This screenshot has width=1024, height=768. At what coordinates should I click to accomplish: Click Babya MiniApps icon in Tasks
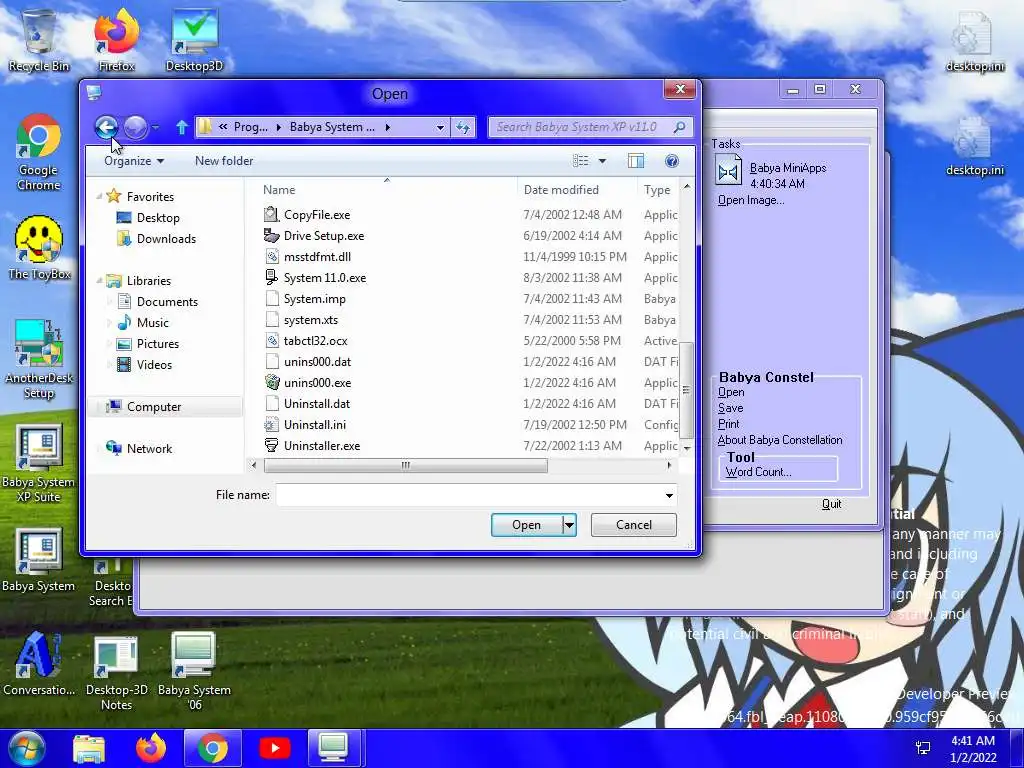[x=728, y=172]
